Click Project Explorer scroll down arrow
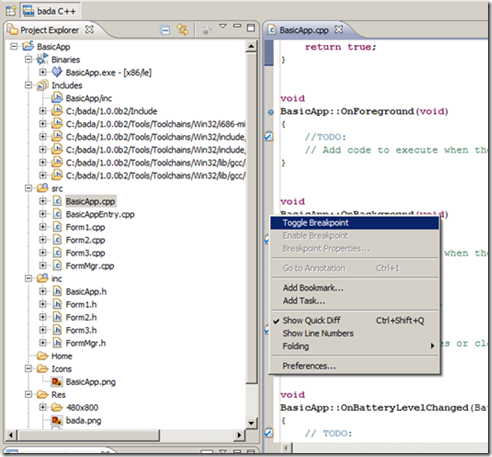Screen dimensions: 492x457 tap(251, 423)
